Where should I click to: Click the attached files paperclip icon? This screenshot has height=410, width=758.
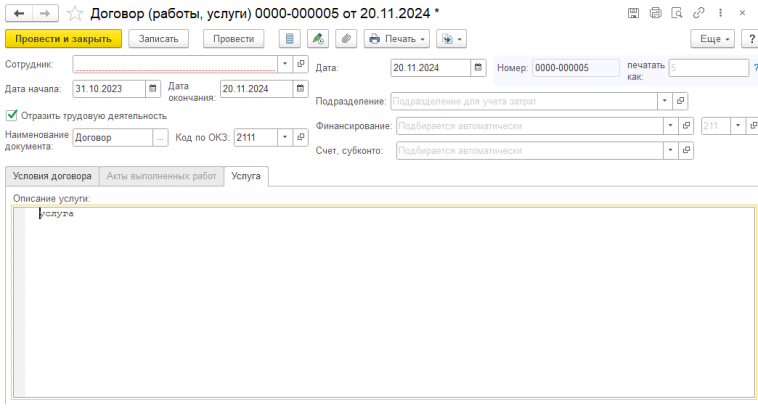click(x=346, y=39)
